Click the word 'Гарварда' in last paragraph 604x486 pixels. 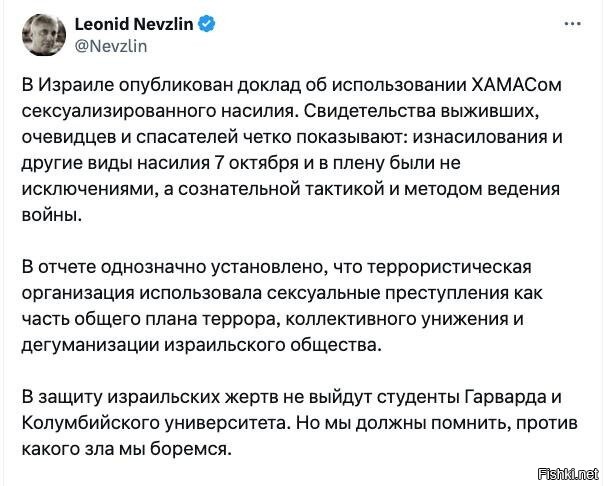[x=501, y=397]
